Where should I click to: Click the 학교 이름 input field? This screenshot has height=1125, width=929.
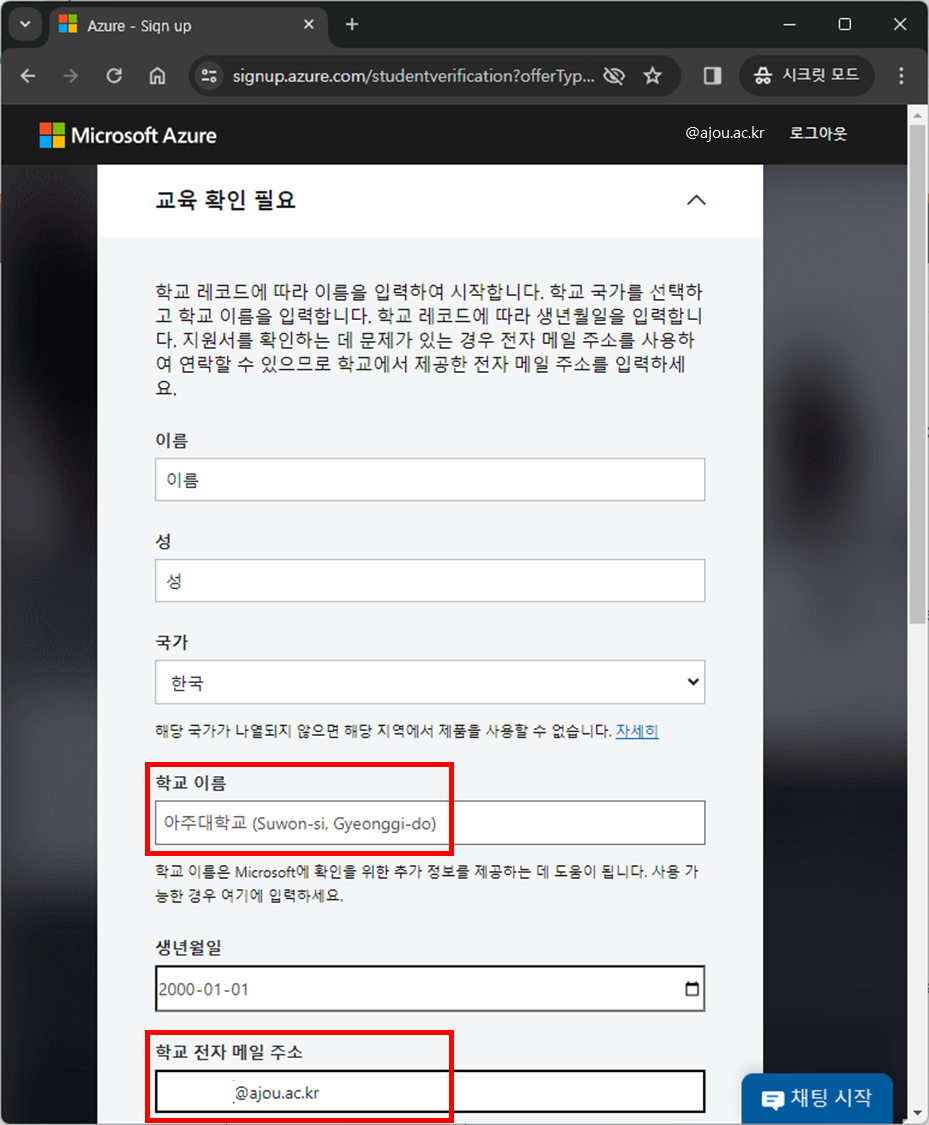click(x=430, y=823)
